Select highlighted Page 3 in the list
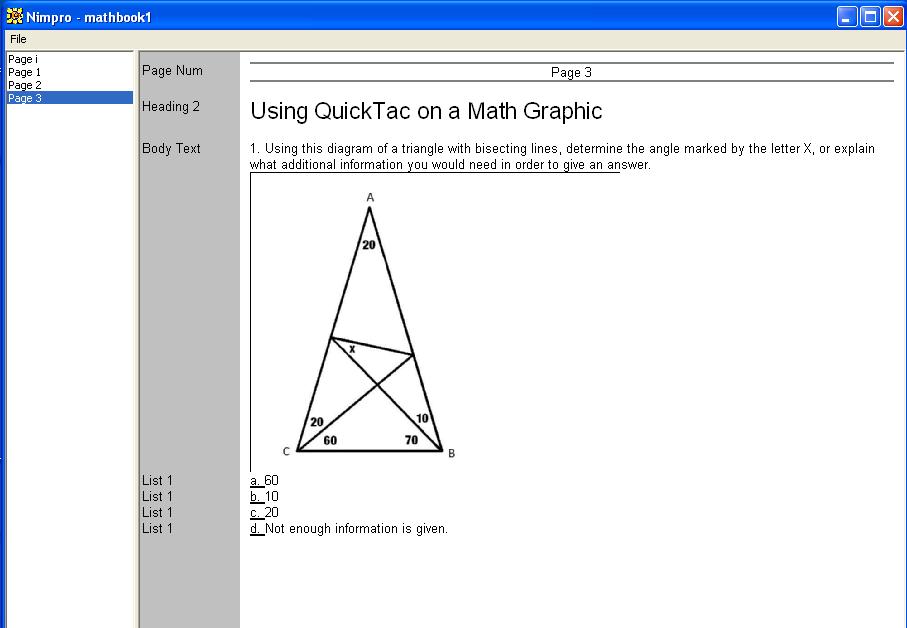The height and width of the screenshot is (628, 907). point(70,98)
